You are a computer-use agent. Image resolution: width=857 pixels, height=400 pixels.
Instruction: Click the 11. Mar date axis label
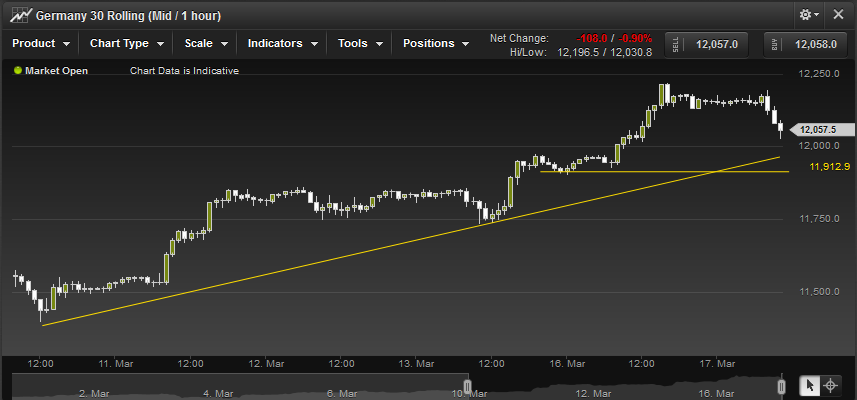tap(115, 363)
